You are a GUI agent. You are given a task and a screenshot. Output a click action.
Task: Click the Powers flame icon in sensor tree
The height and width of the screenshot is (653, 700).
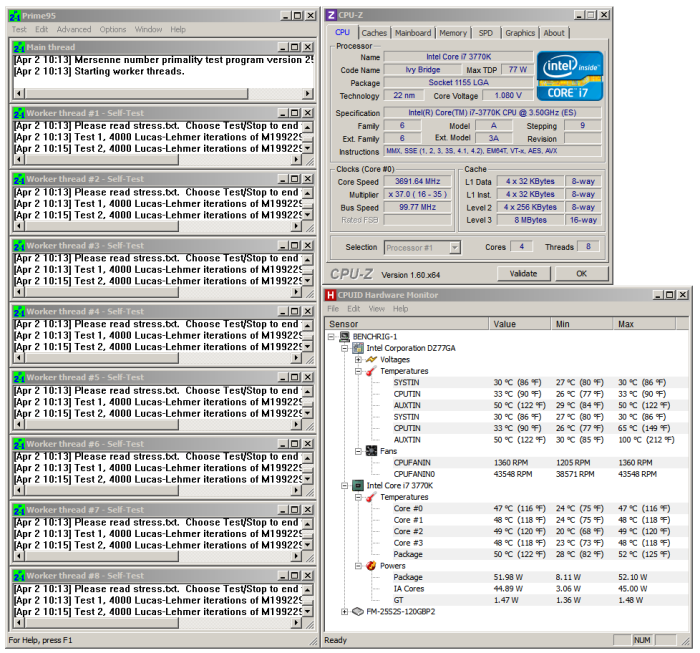(371, 565)
